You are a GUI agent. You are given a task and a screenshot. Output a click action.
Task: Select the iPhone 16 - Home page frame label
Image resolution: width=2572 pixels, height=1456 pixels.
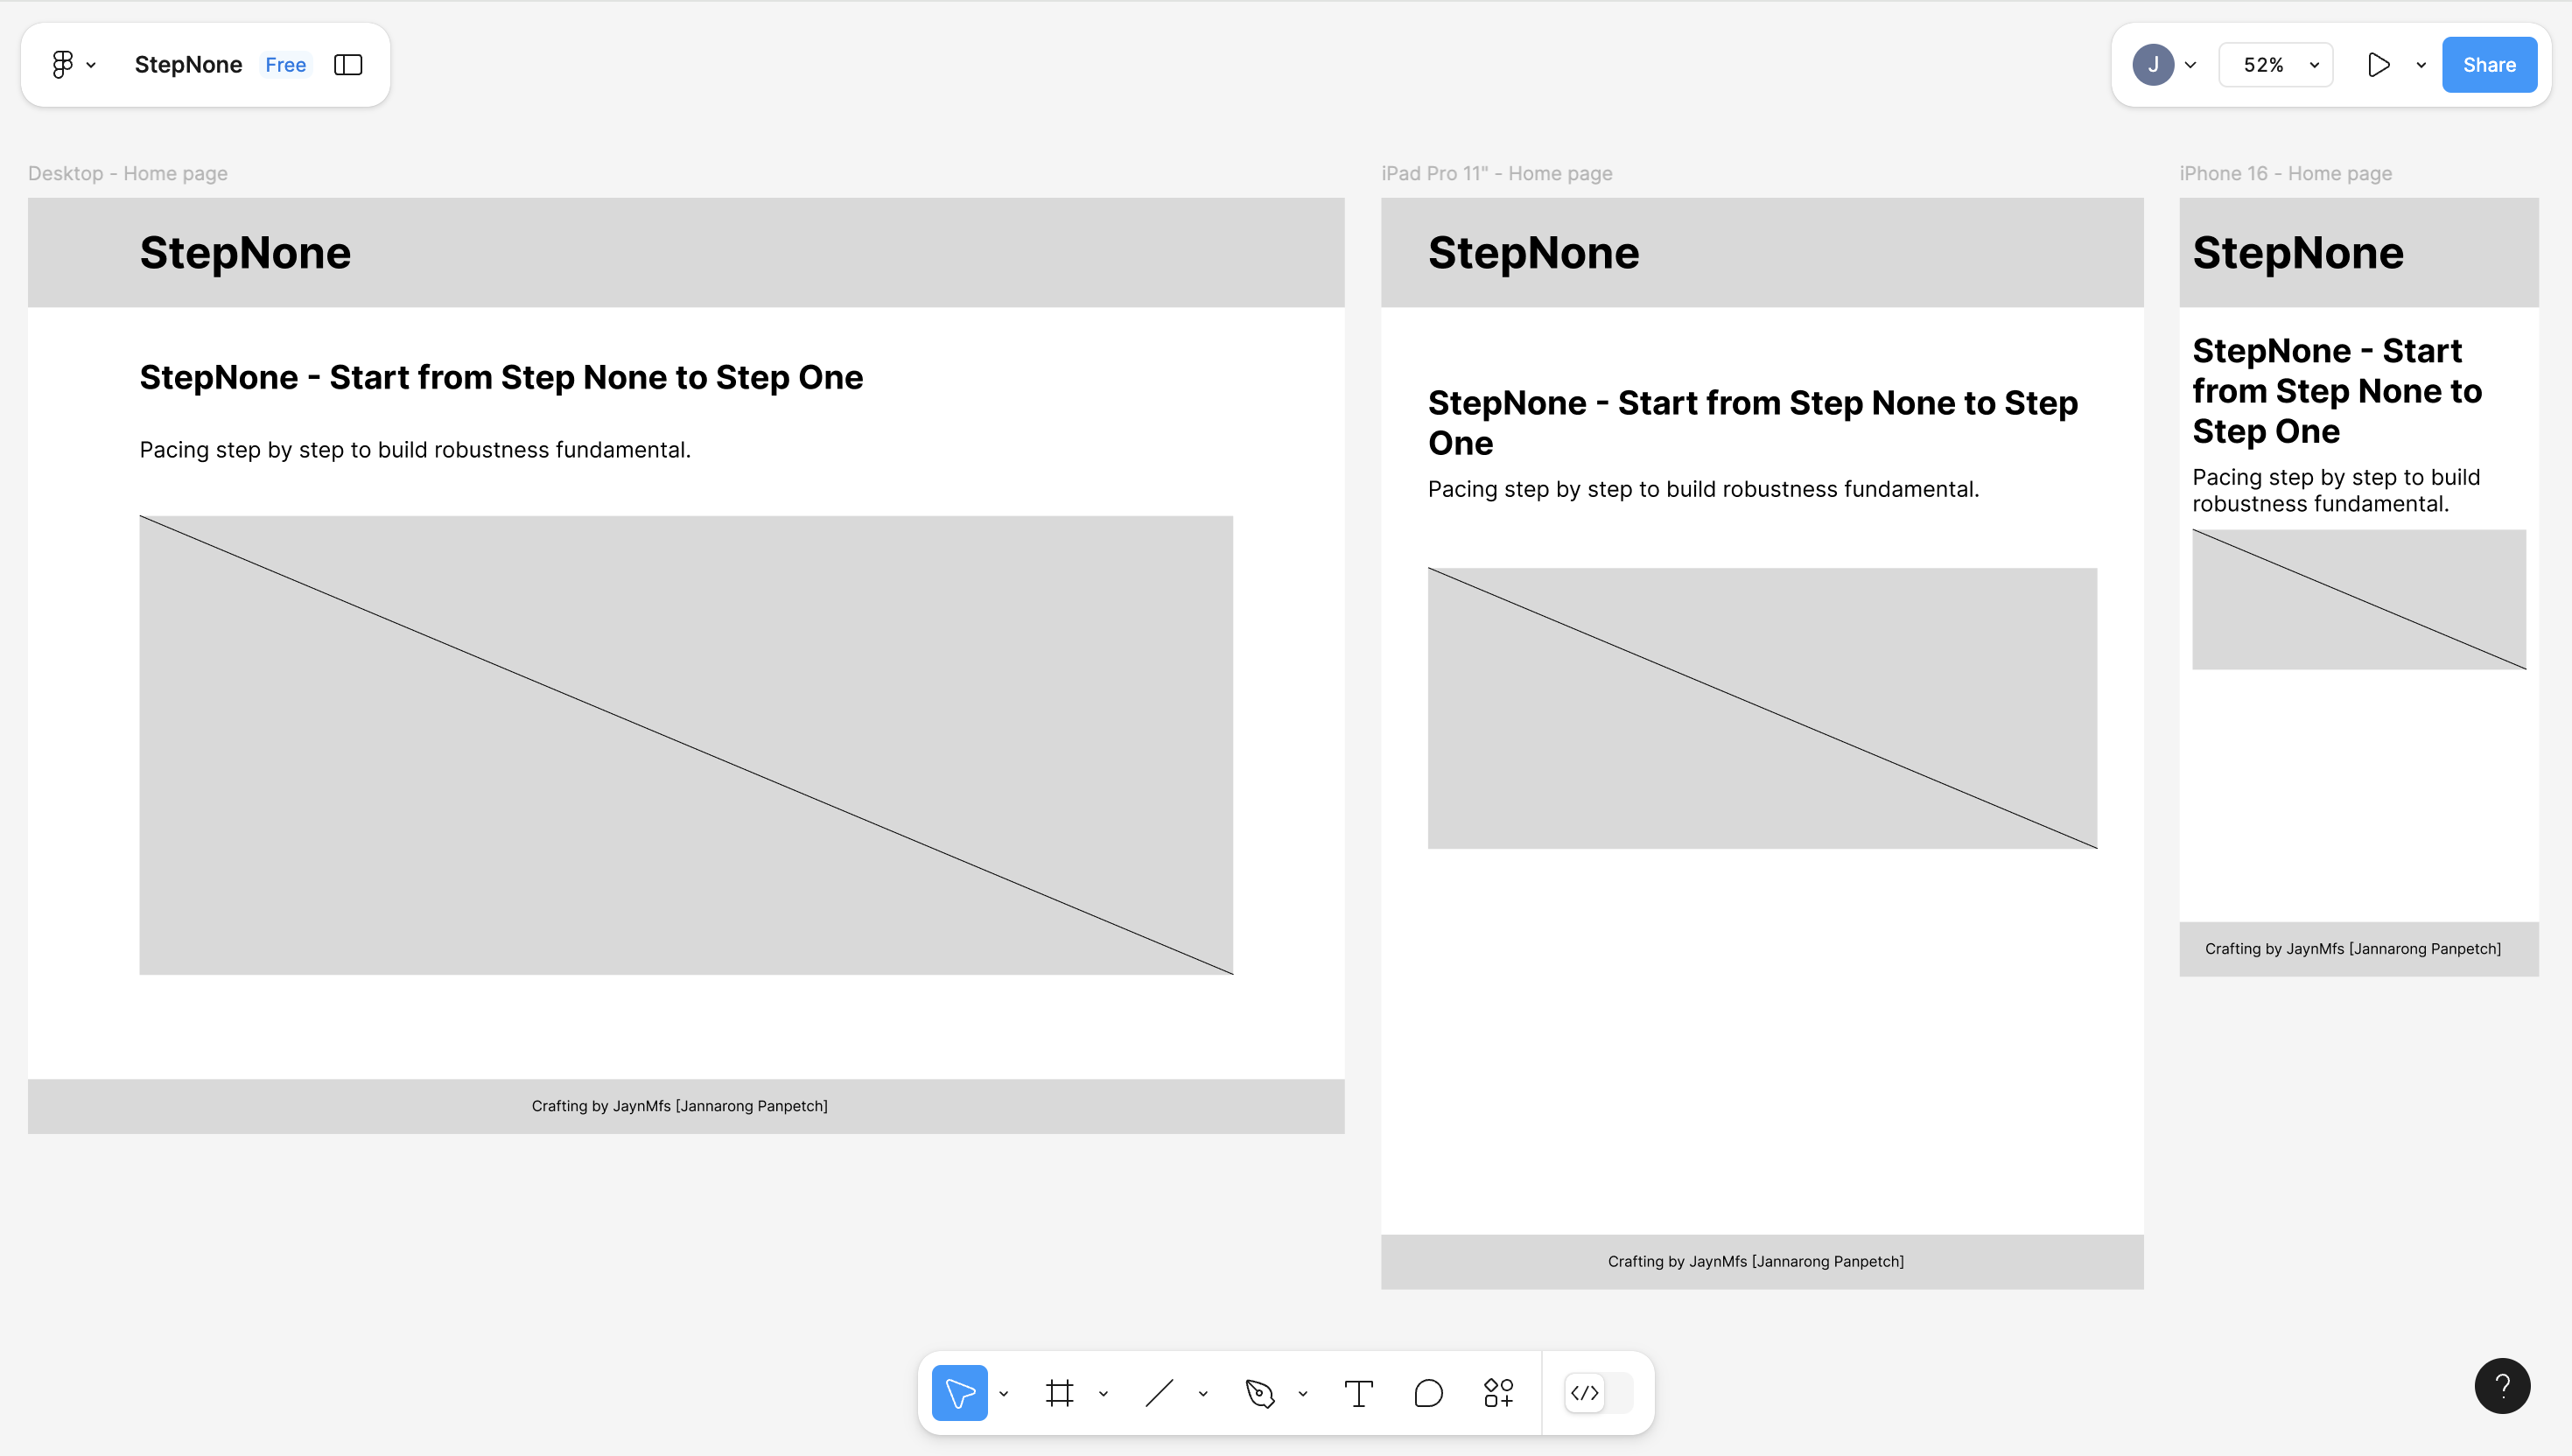coord(2285,173)
